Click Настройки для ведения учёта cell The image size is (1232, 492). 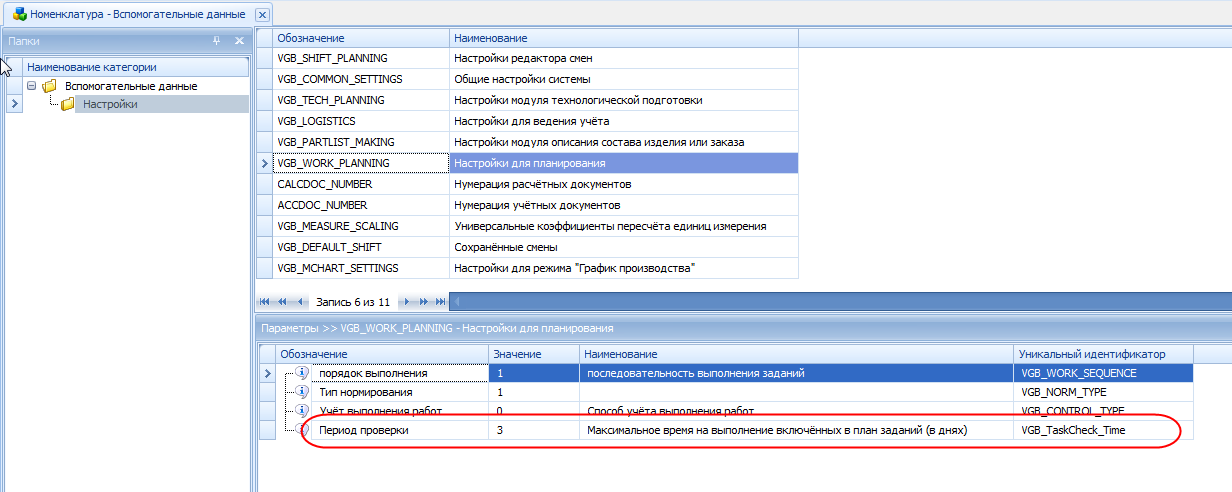[x=624, y=121]
